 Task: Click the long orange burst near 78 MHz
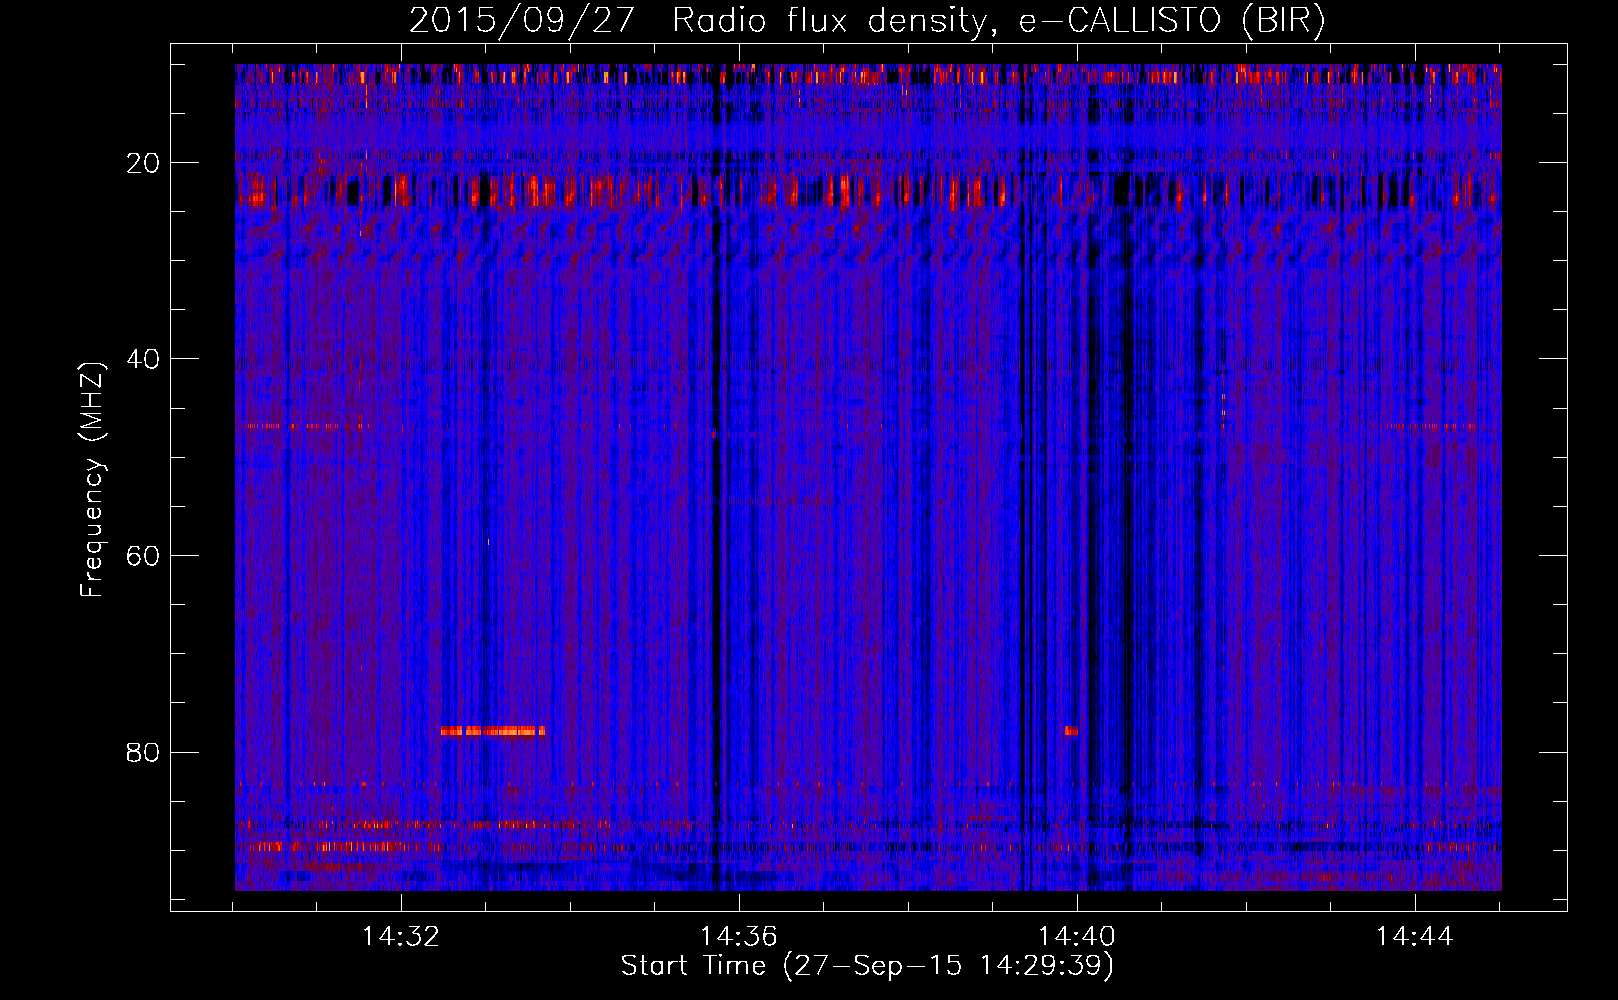[493, 731]
